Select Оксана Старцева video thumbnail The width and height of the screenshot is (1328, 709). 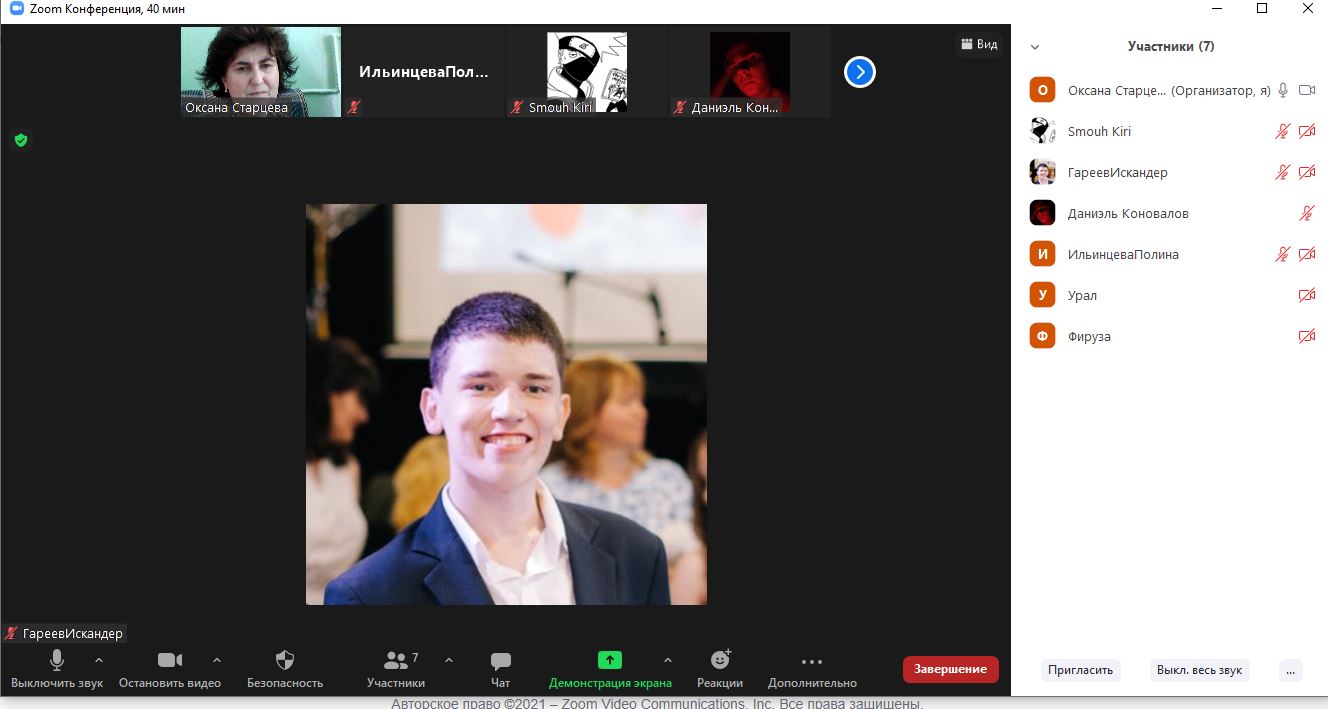261,72
